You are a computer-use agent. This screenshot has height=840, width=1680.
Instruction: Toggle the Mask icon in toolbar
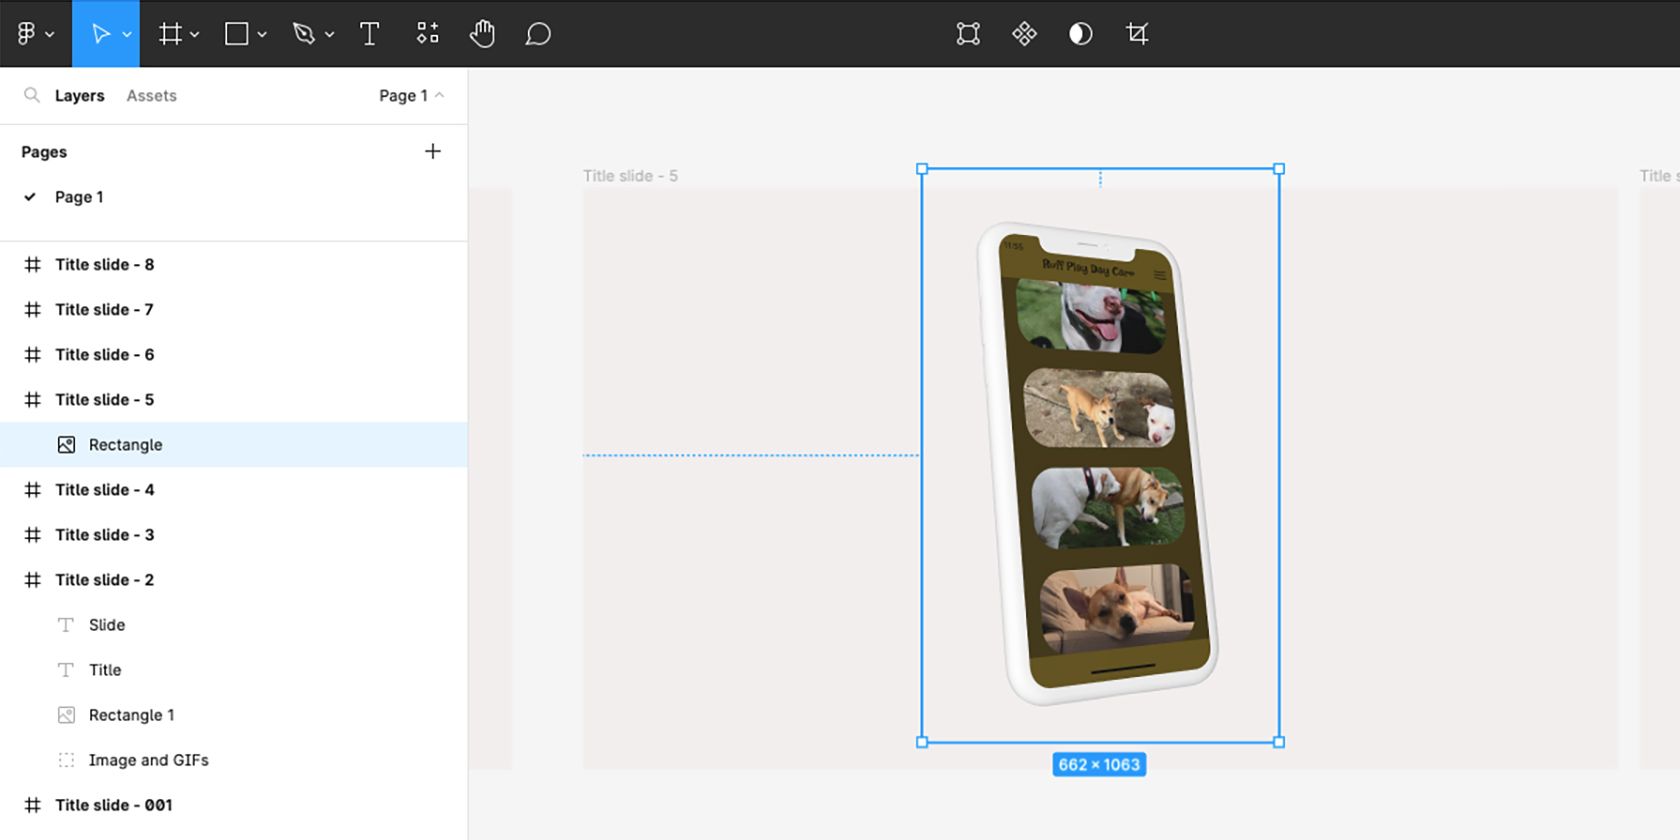pyautogui.click(x=1080, y=34)
